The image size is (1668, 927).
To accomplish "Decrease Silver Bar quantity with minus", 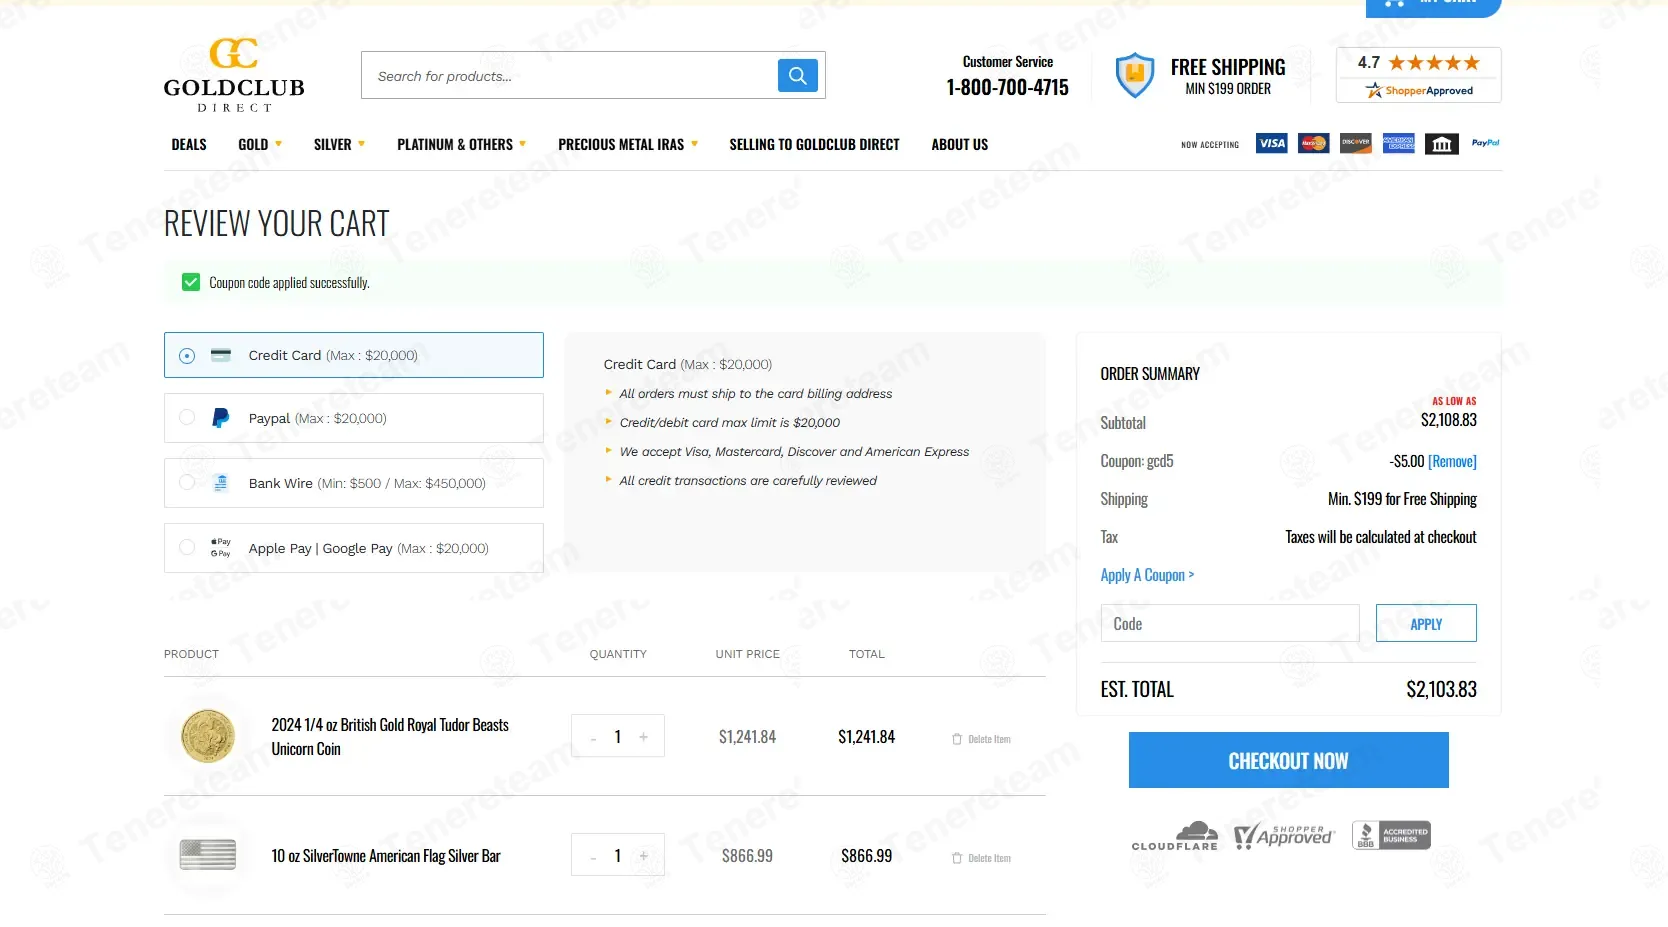I will coord(593,857).
